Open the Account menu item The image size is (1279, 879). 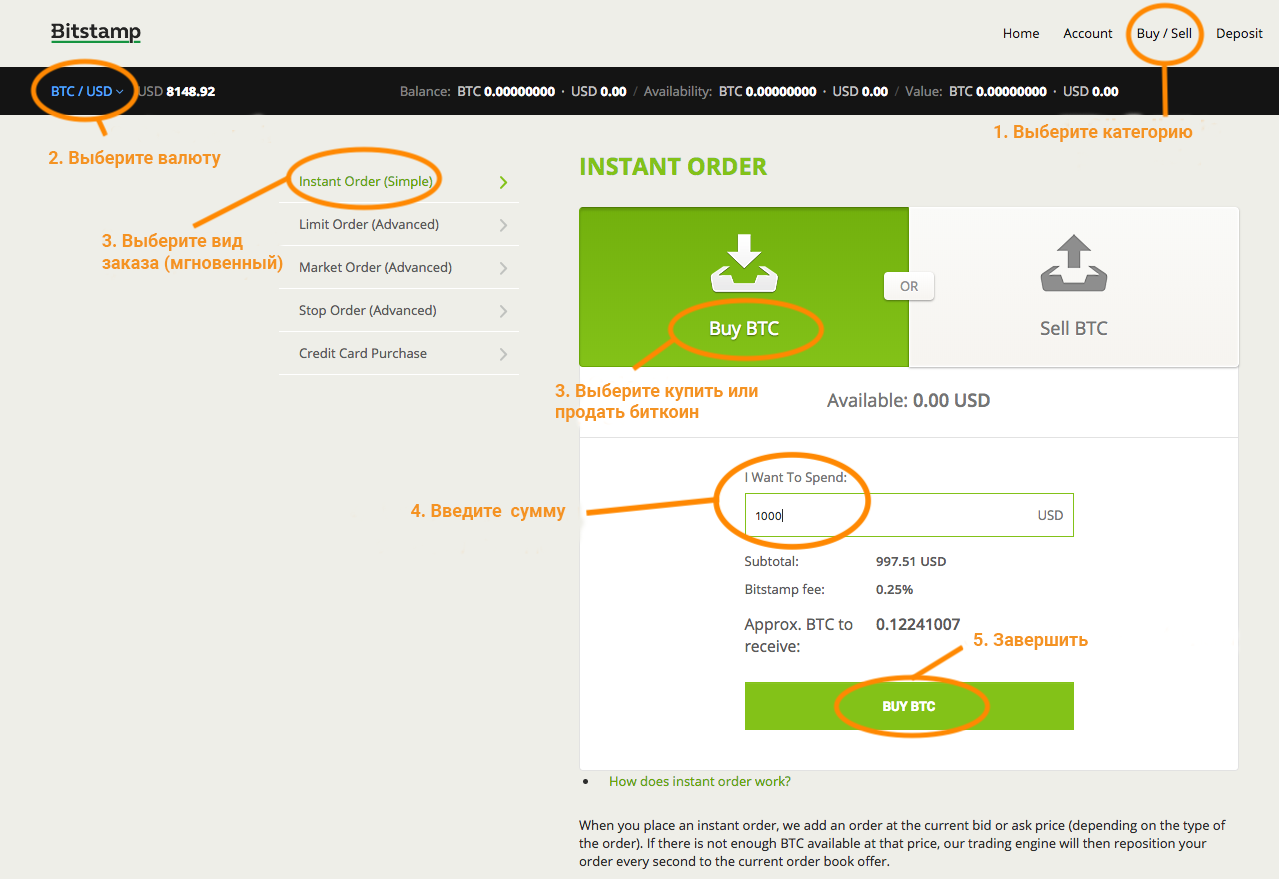click(1088, 33)
